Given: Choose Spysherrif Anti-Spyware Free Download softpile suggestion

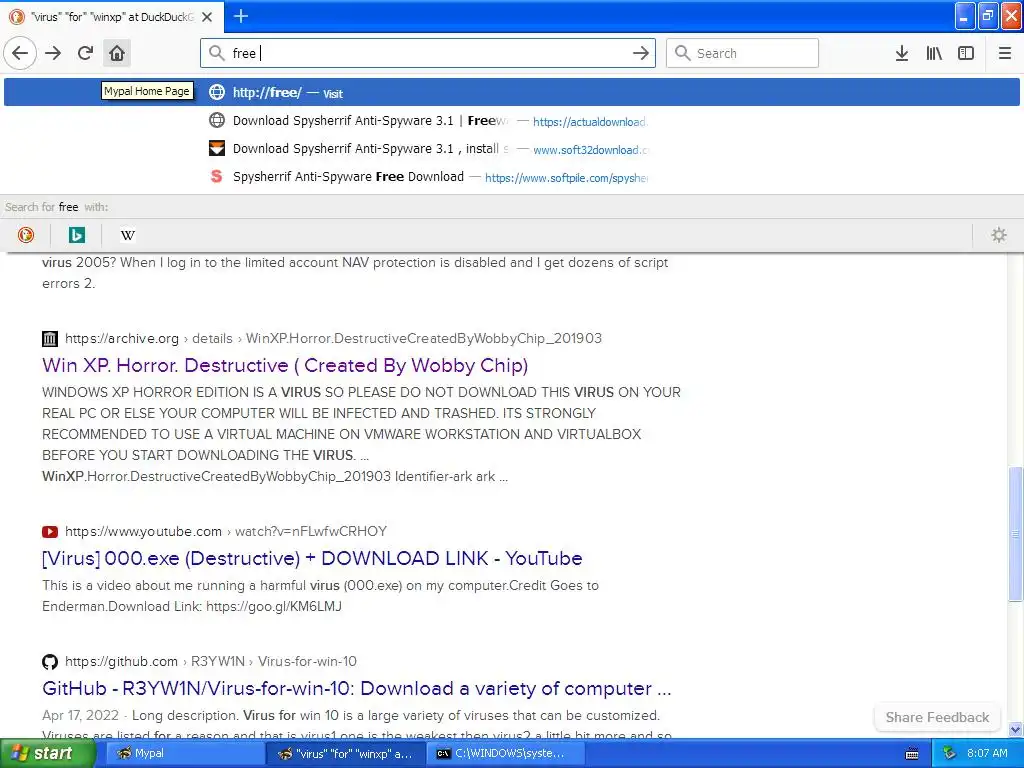Looking at the screenshot, I should point(512,177).
